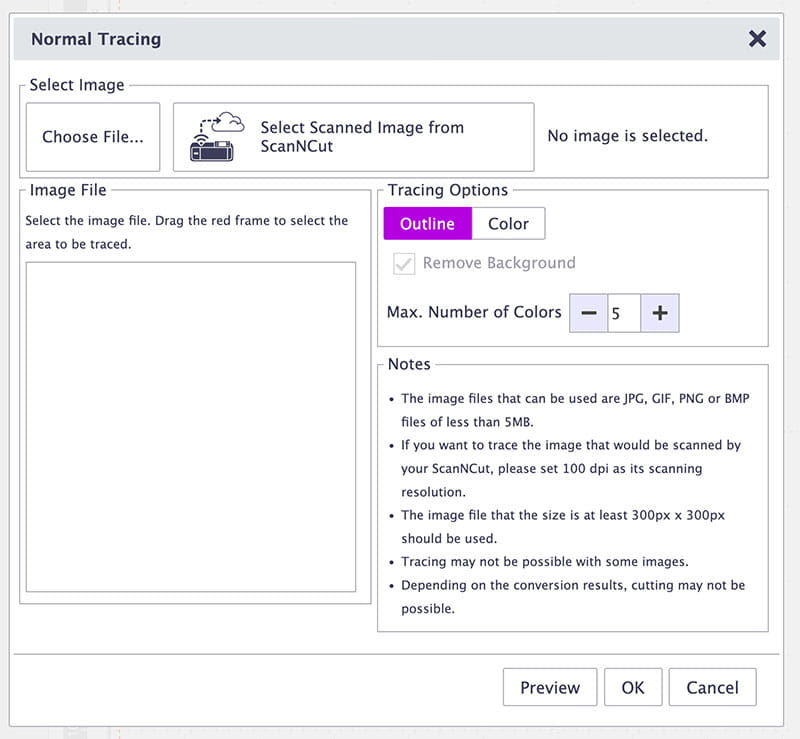The width and height of the screenshot is (800, 739).
Task: Click the Notes text about supported file formats
Action: coord(575,407)
